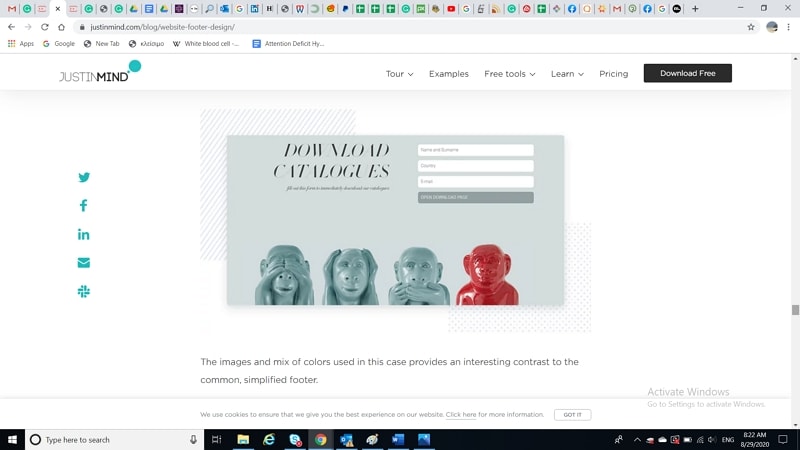Open the Apps bookmarks shortcut
This screenshot has height=450, width=800.
click(21, 43)
